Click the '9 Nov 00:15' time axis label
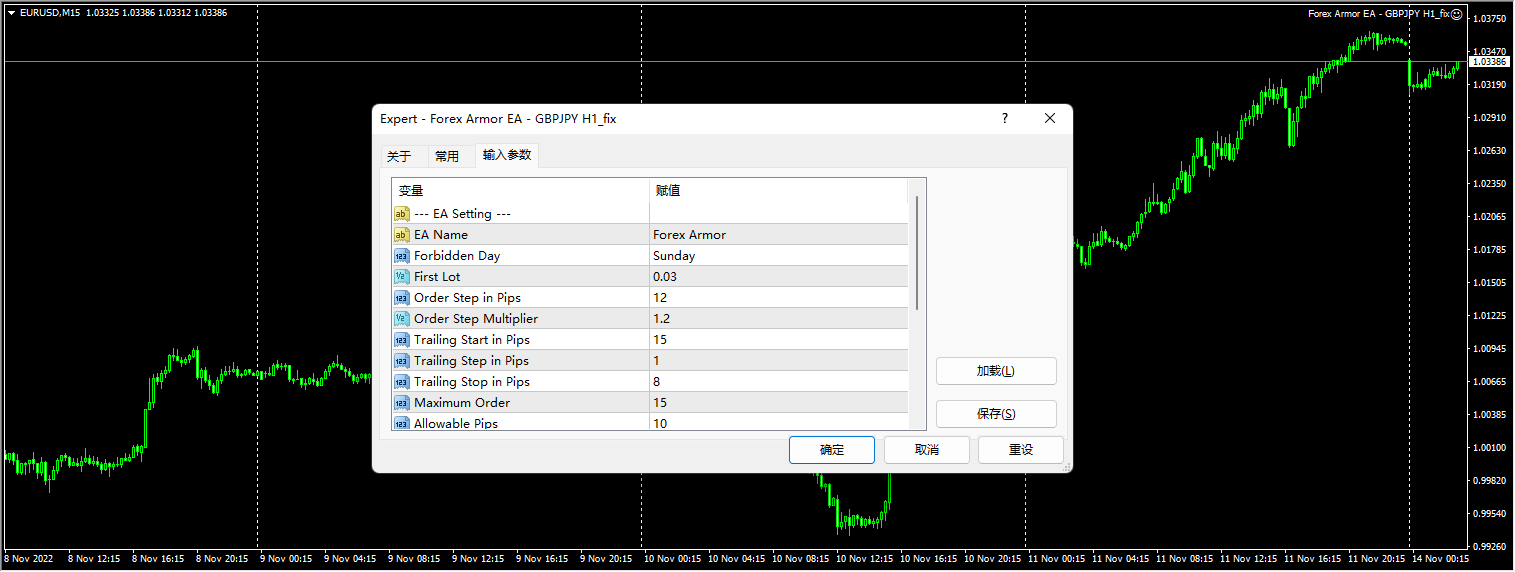The height and width of the screenshot is (572, 1515). click(288, 559)
